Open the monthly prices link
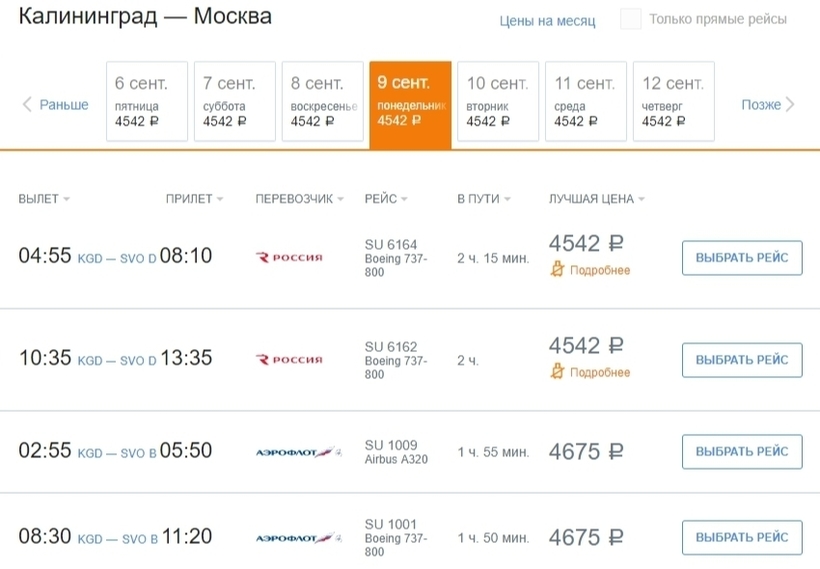820x569 pixels. point(547,21)
